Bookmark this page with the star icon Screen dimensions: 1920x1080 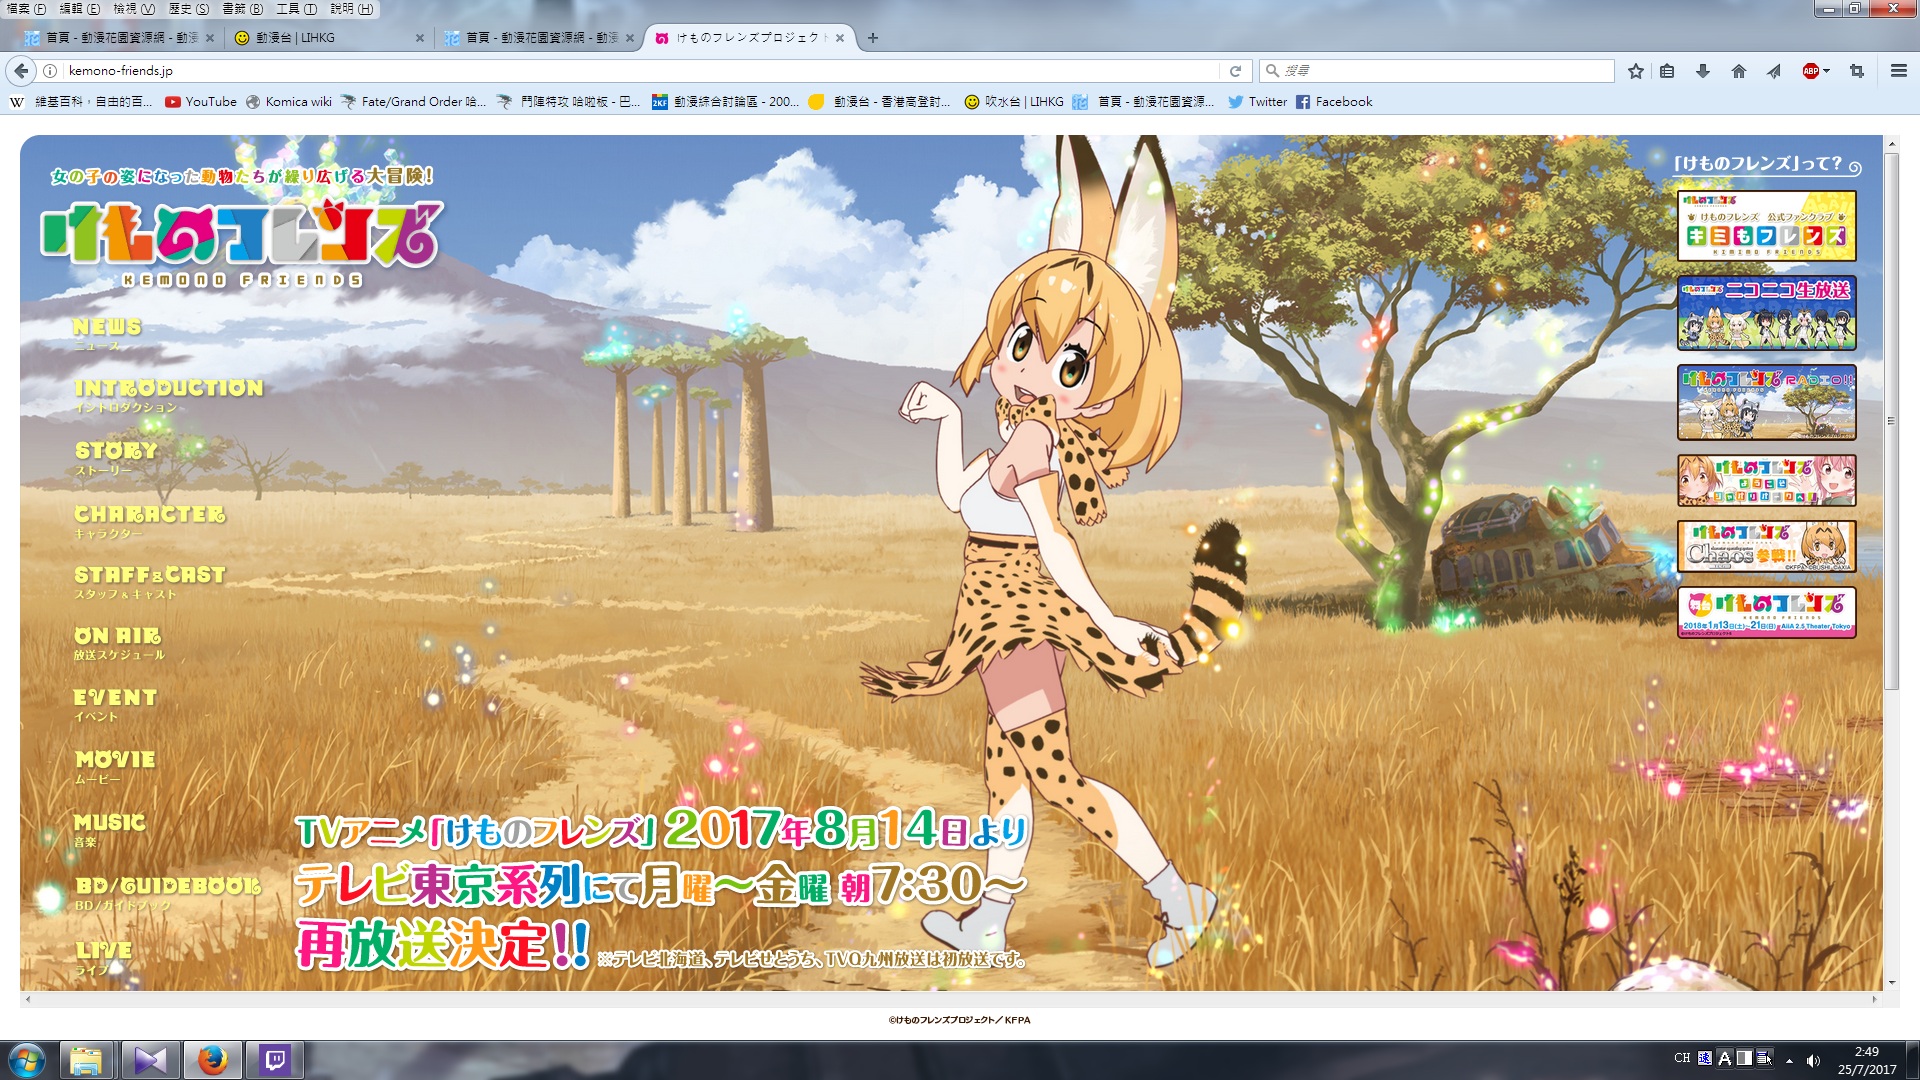point(1636,71)
